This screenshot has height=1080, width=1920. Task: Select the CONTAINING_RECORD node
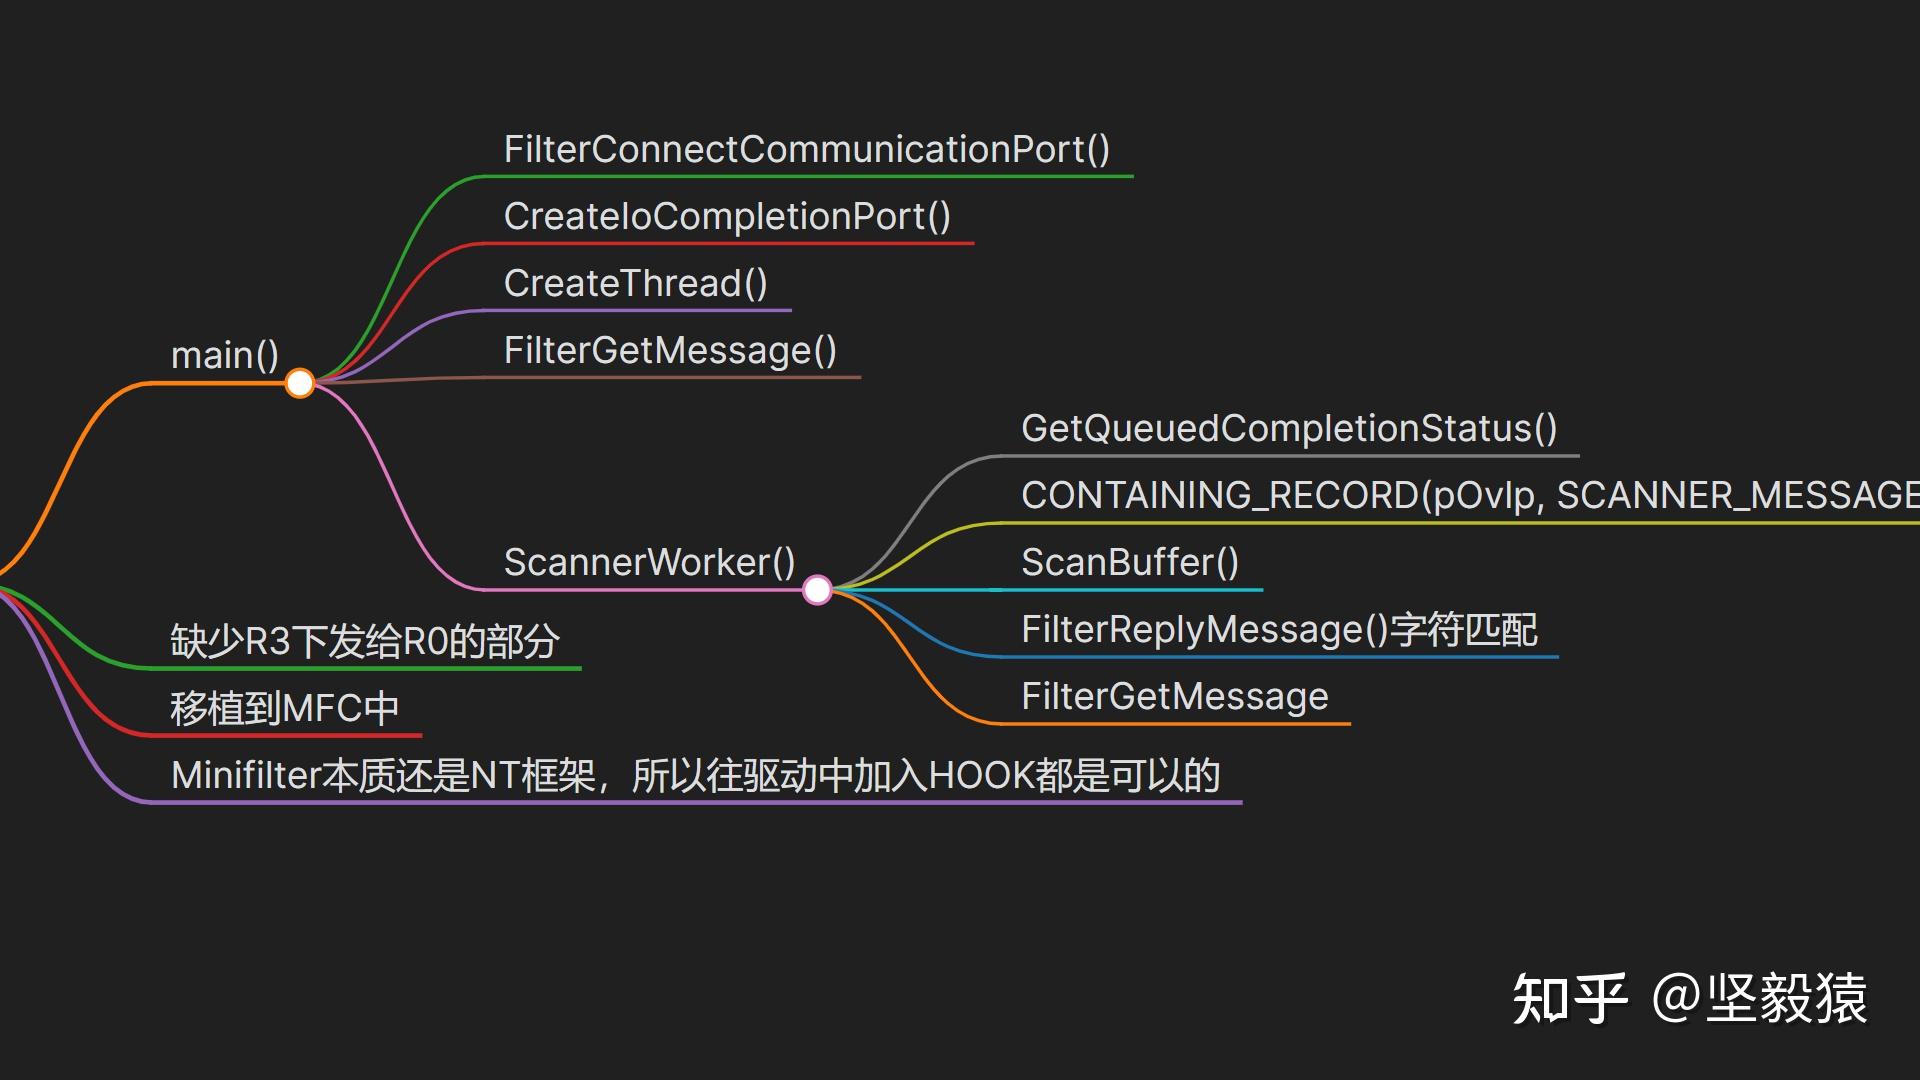tap(1468, 495)
